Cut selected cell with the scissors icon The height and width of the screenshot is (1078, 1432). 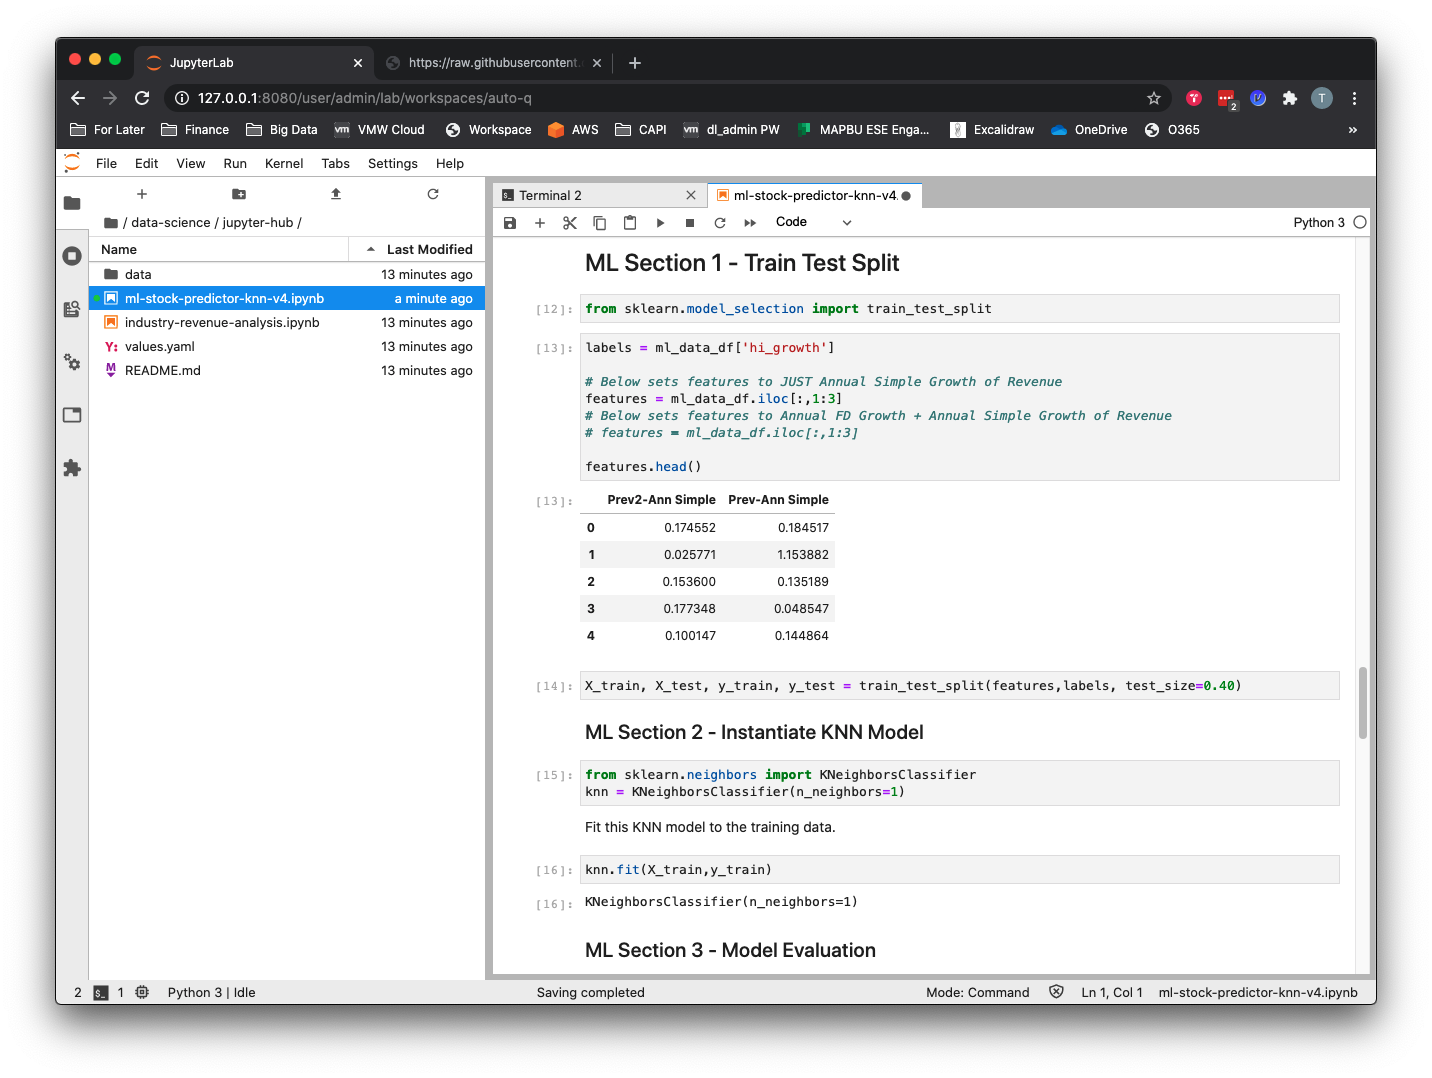[x=570, y=223]
